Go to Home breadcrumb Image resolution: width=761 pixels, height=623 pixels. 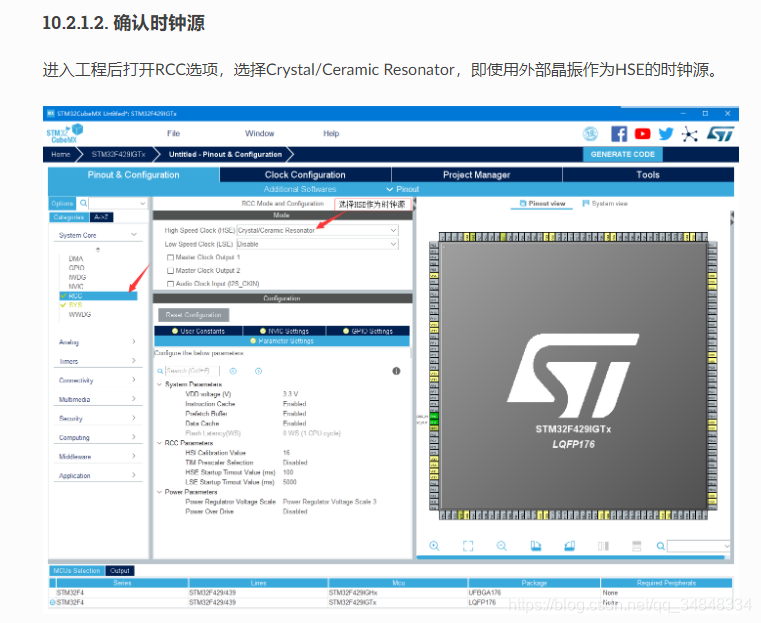61,154
